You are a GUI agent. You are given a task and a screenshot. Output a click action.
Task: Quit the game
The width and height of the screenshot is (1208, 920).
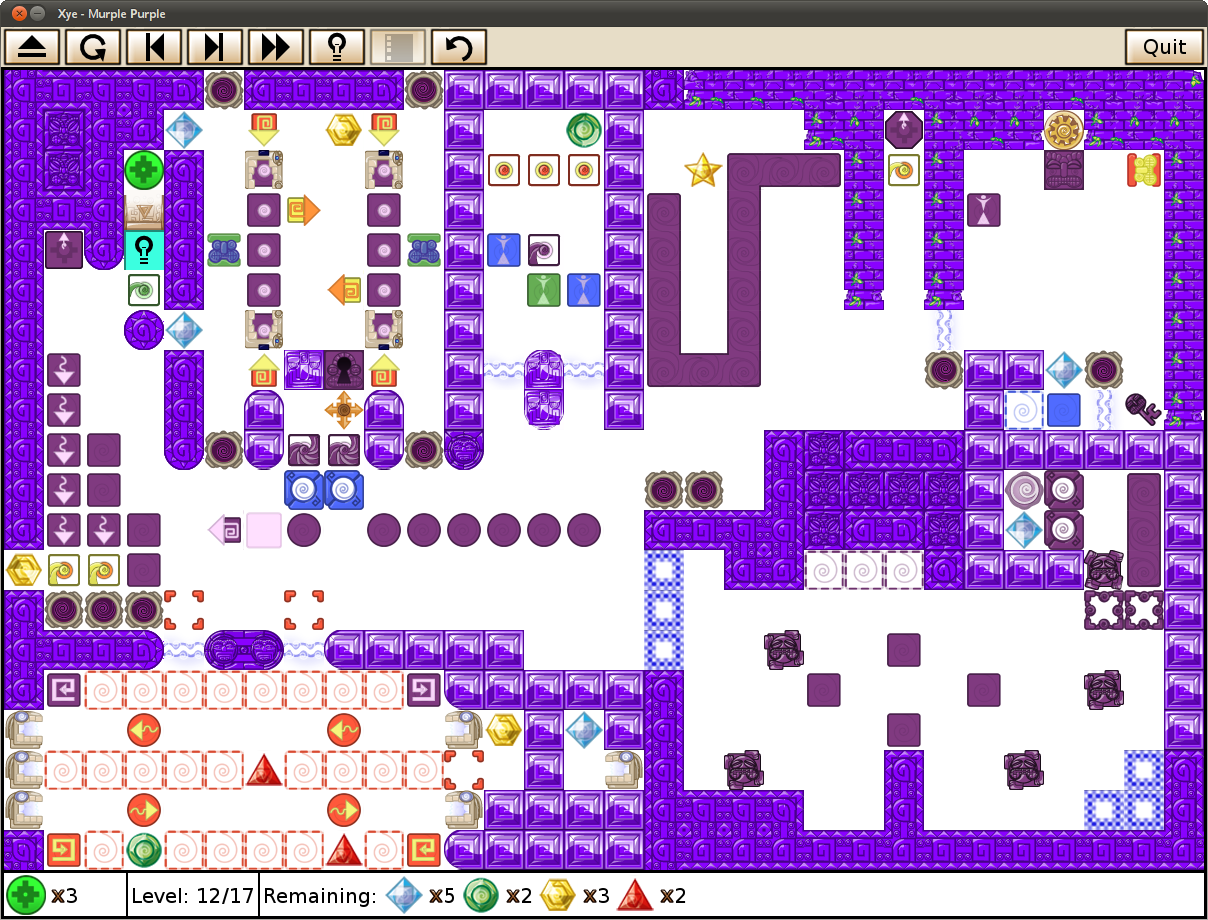pos(1164,46)
